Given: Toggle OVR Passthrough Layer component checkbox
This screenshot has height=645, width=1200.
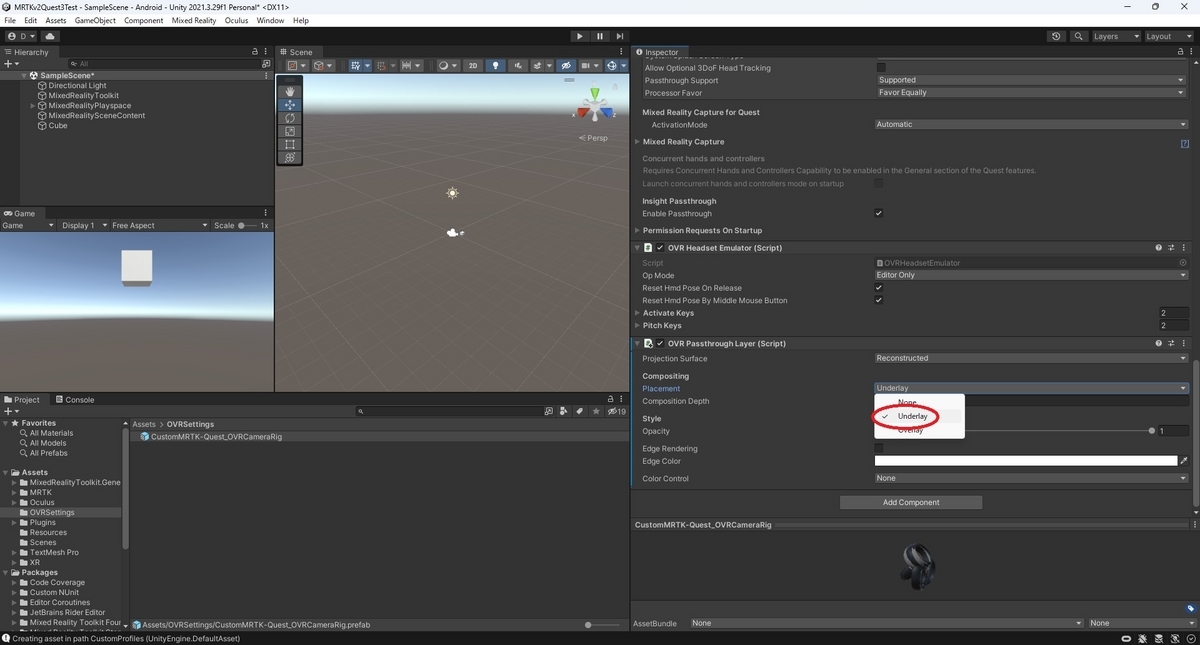Looking at the screenshot, I should point(660,343).
